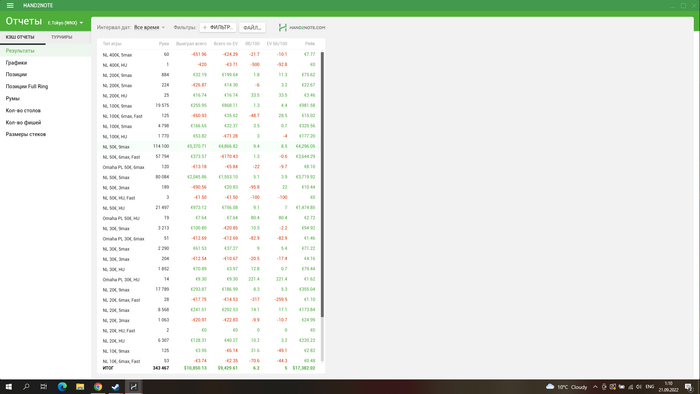The image size is (700, 394).
Task: Switch the ENG input language indicator
Action: [650, 387]
